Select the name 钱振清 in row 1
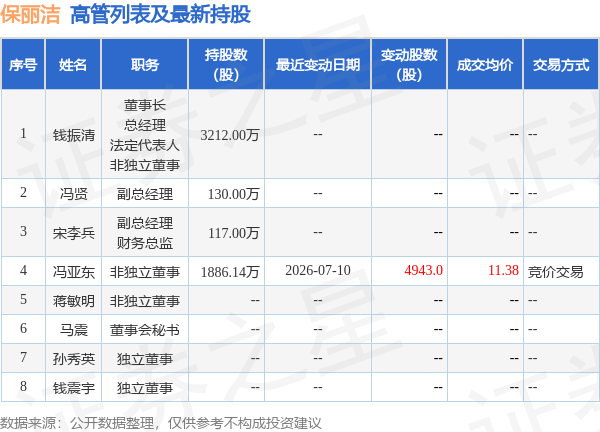The height and width of the screenshot is (432, 600). click(73, 135)
